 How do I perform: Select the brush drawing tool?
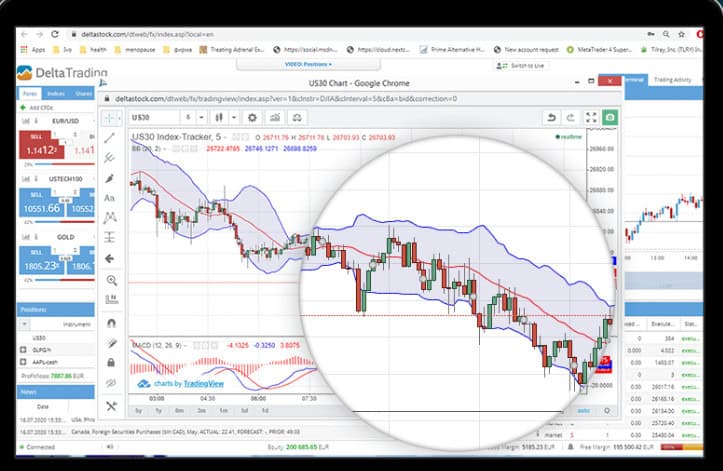(110, 178)
